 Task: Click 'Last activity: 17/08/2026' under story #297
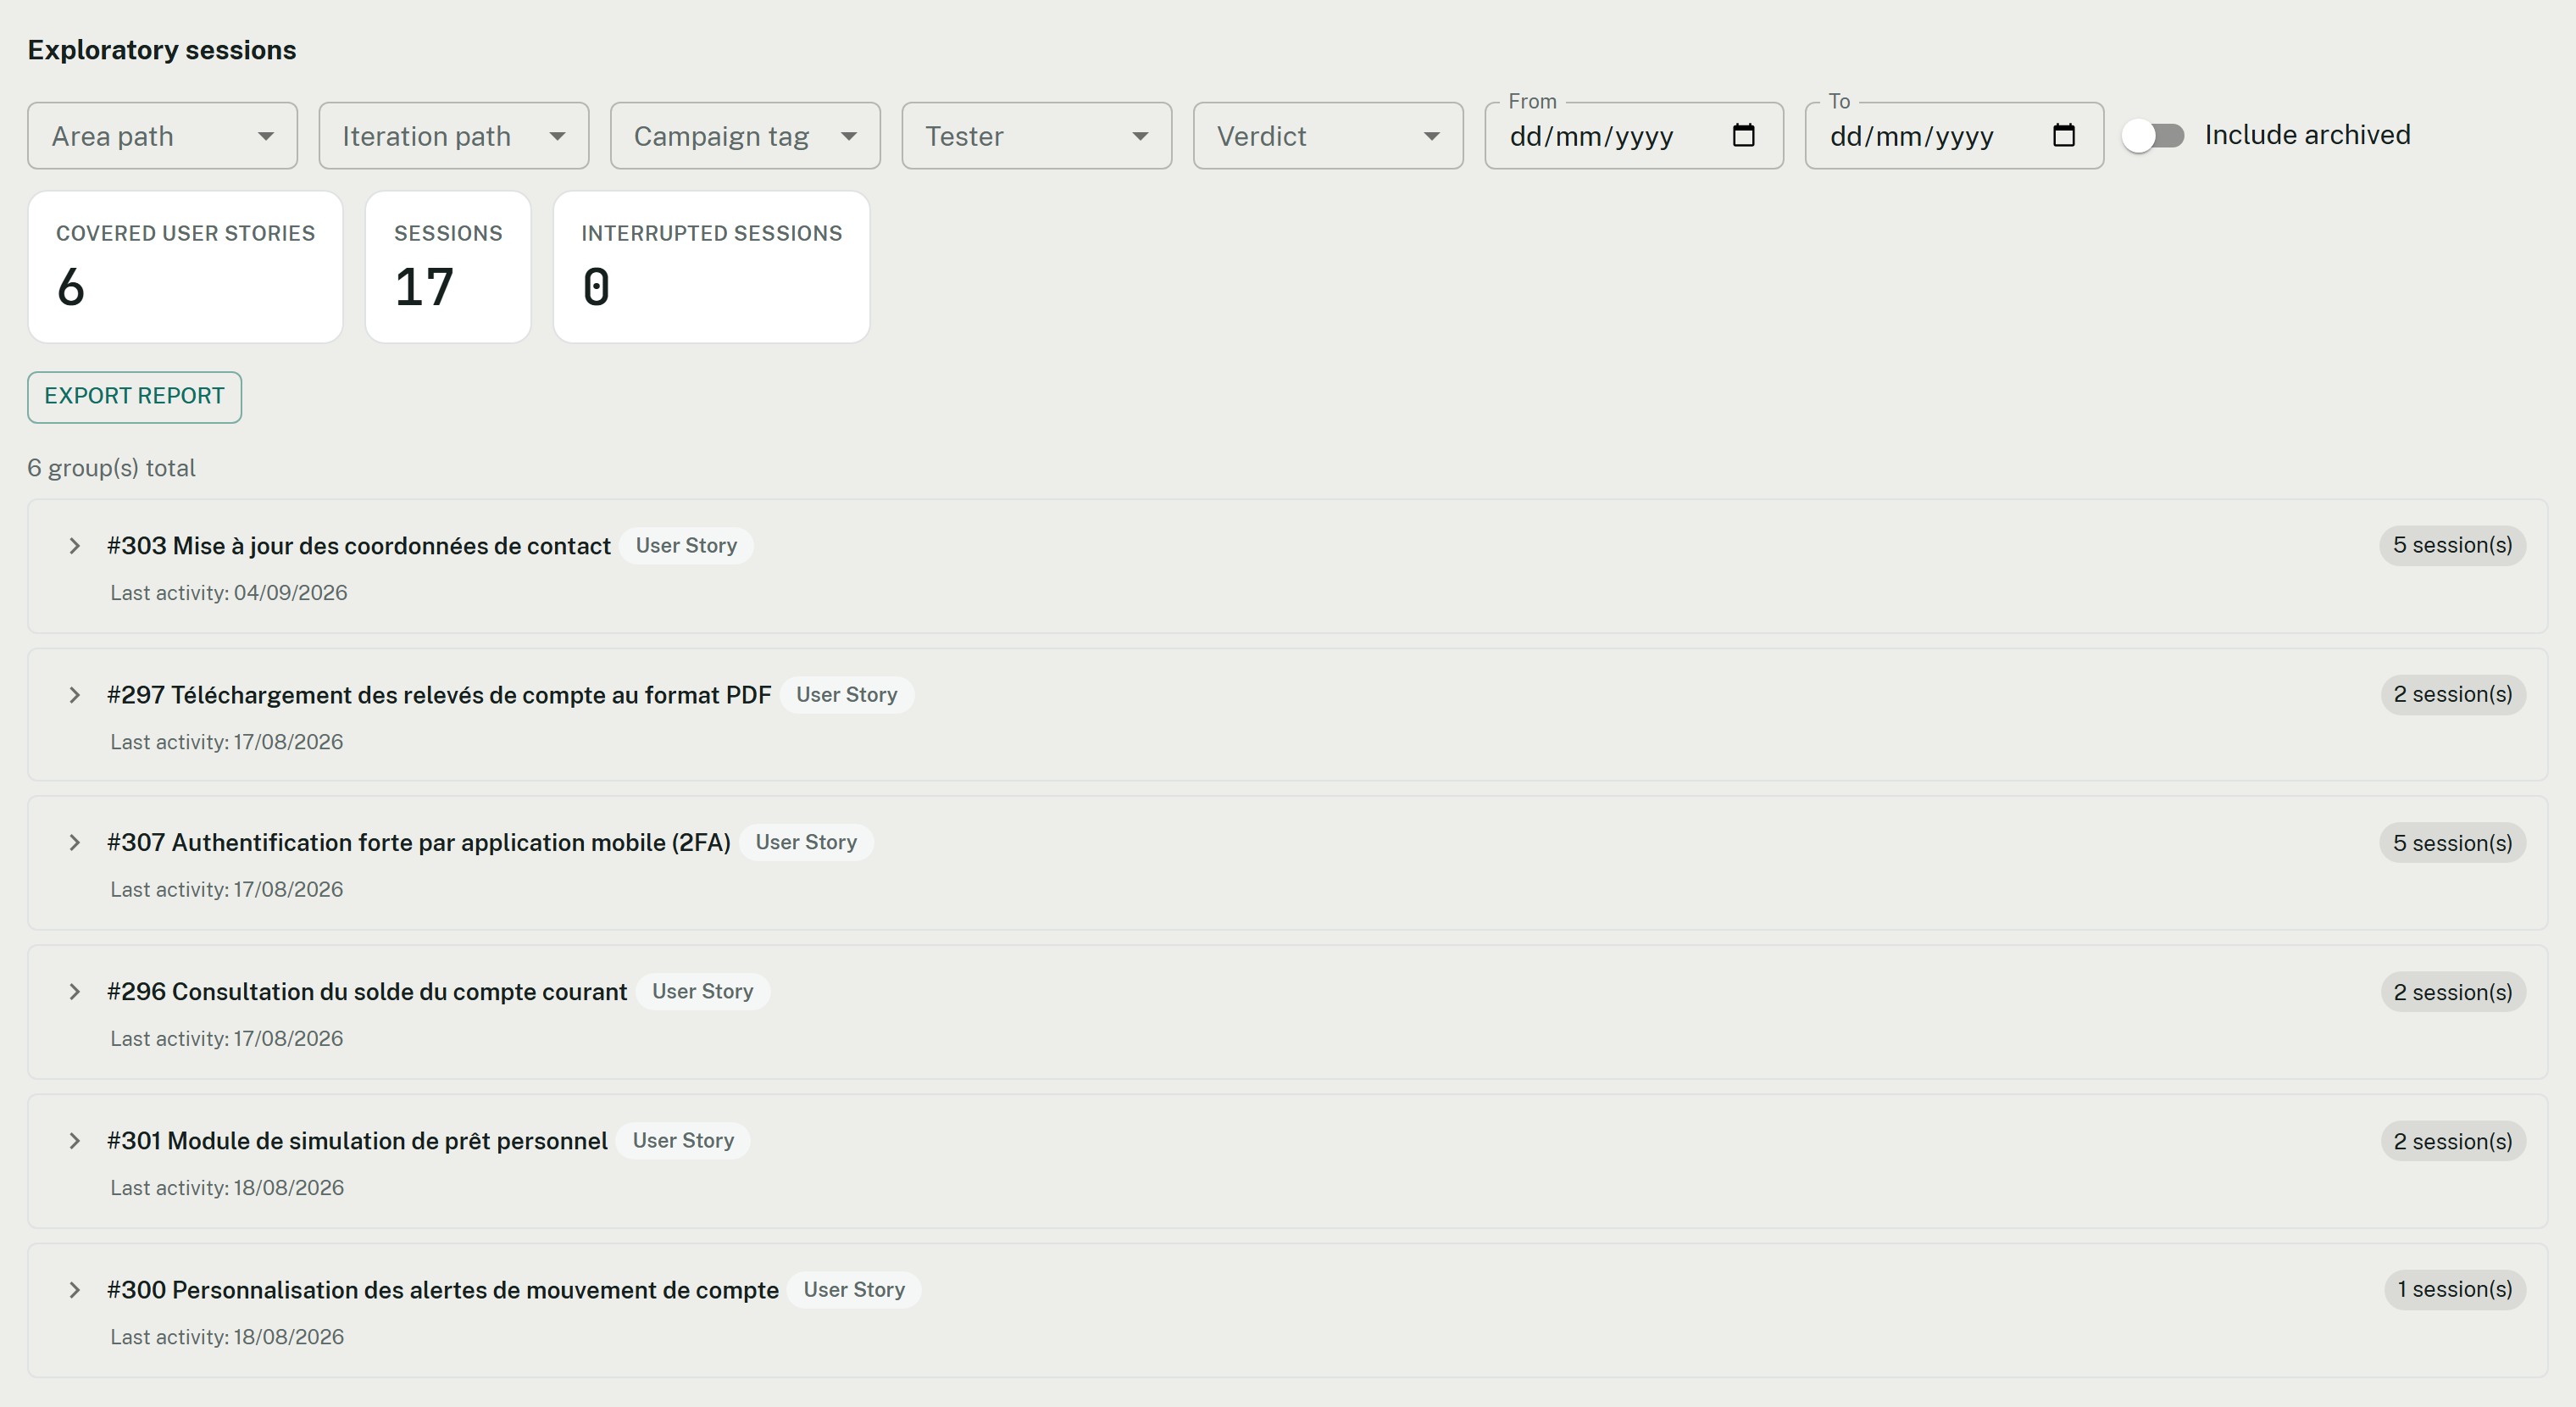tap(227, 742)
